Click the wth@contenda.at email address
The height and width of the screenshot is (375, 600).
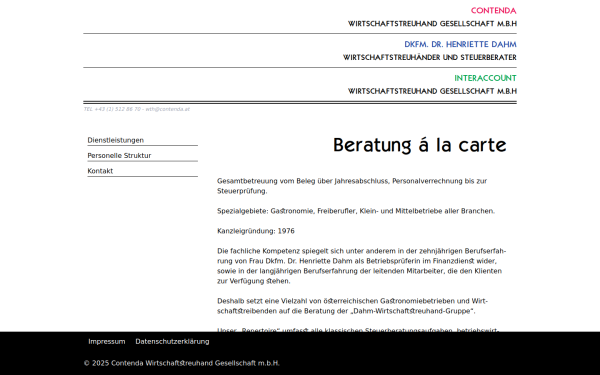click(168, 109)
